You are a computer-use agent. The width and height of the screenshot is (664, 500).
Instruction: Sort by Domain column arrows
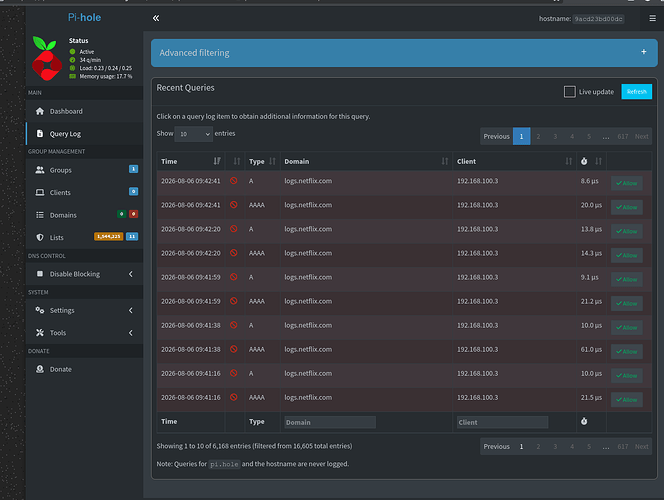445,161
